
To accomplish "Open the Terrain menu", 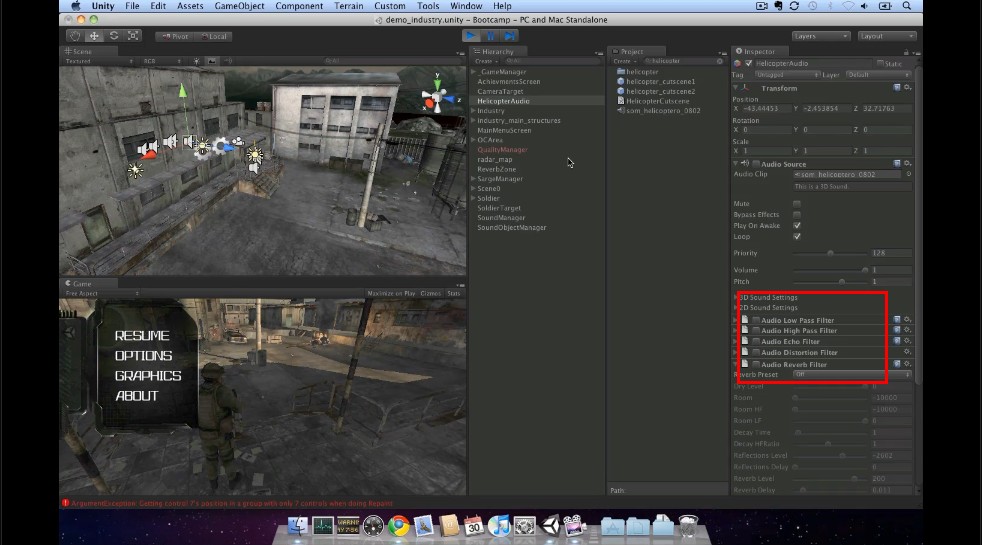I will pos(348,6).
